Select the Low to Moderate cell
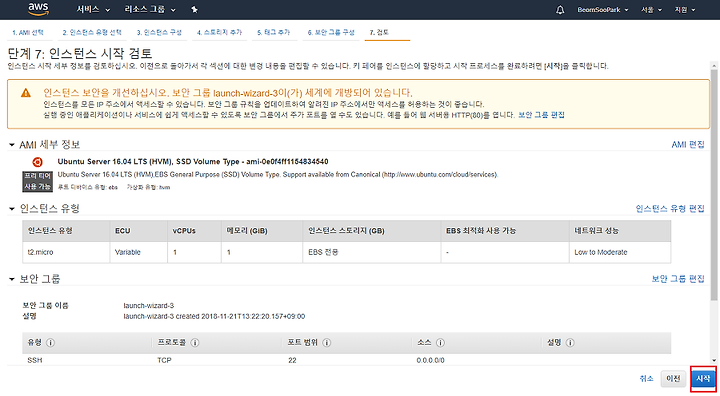 tap(620, 252)
